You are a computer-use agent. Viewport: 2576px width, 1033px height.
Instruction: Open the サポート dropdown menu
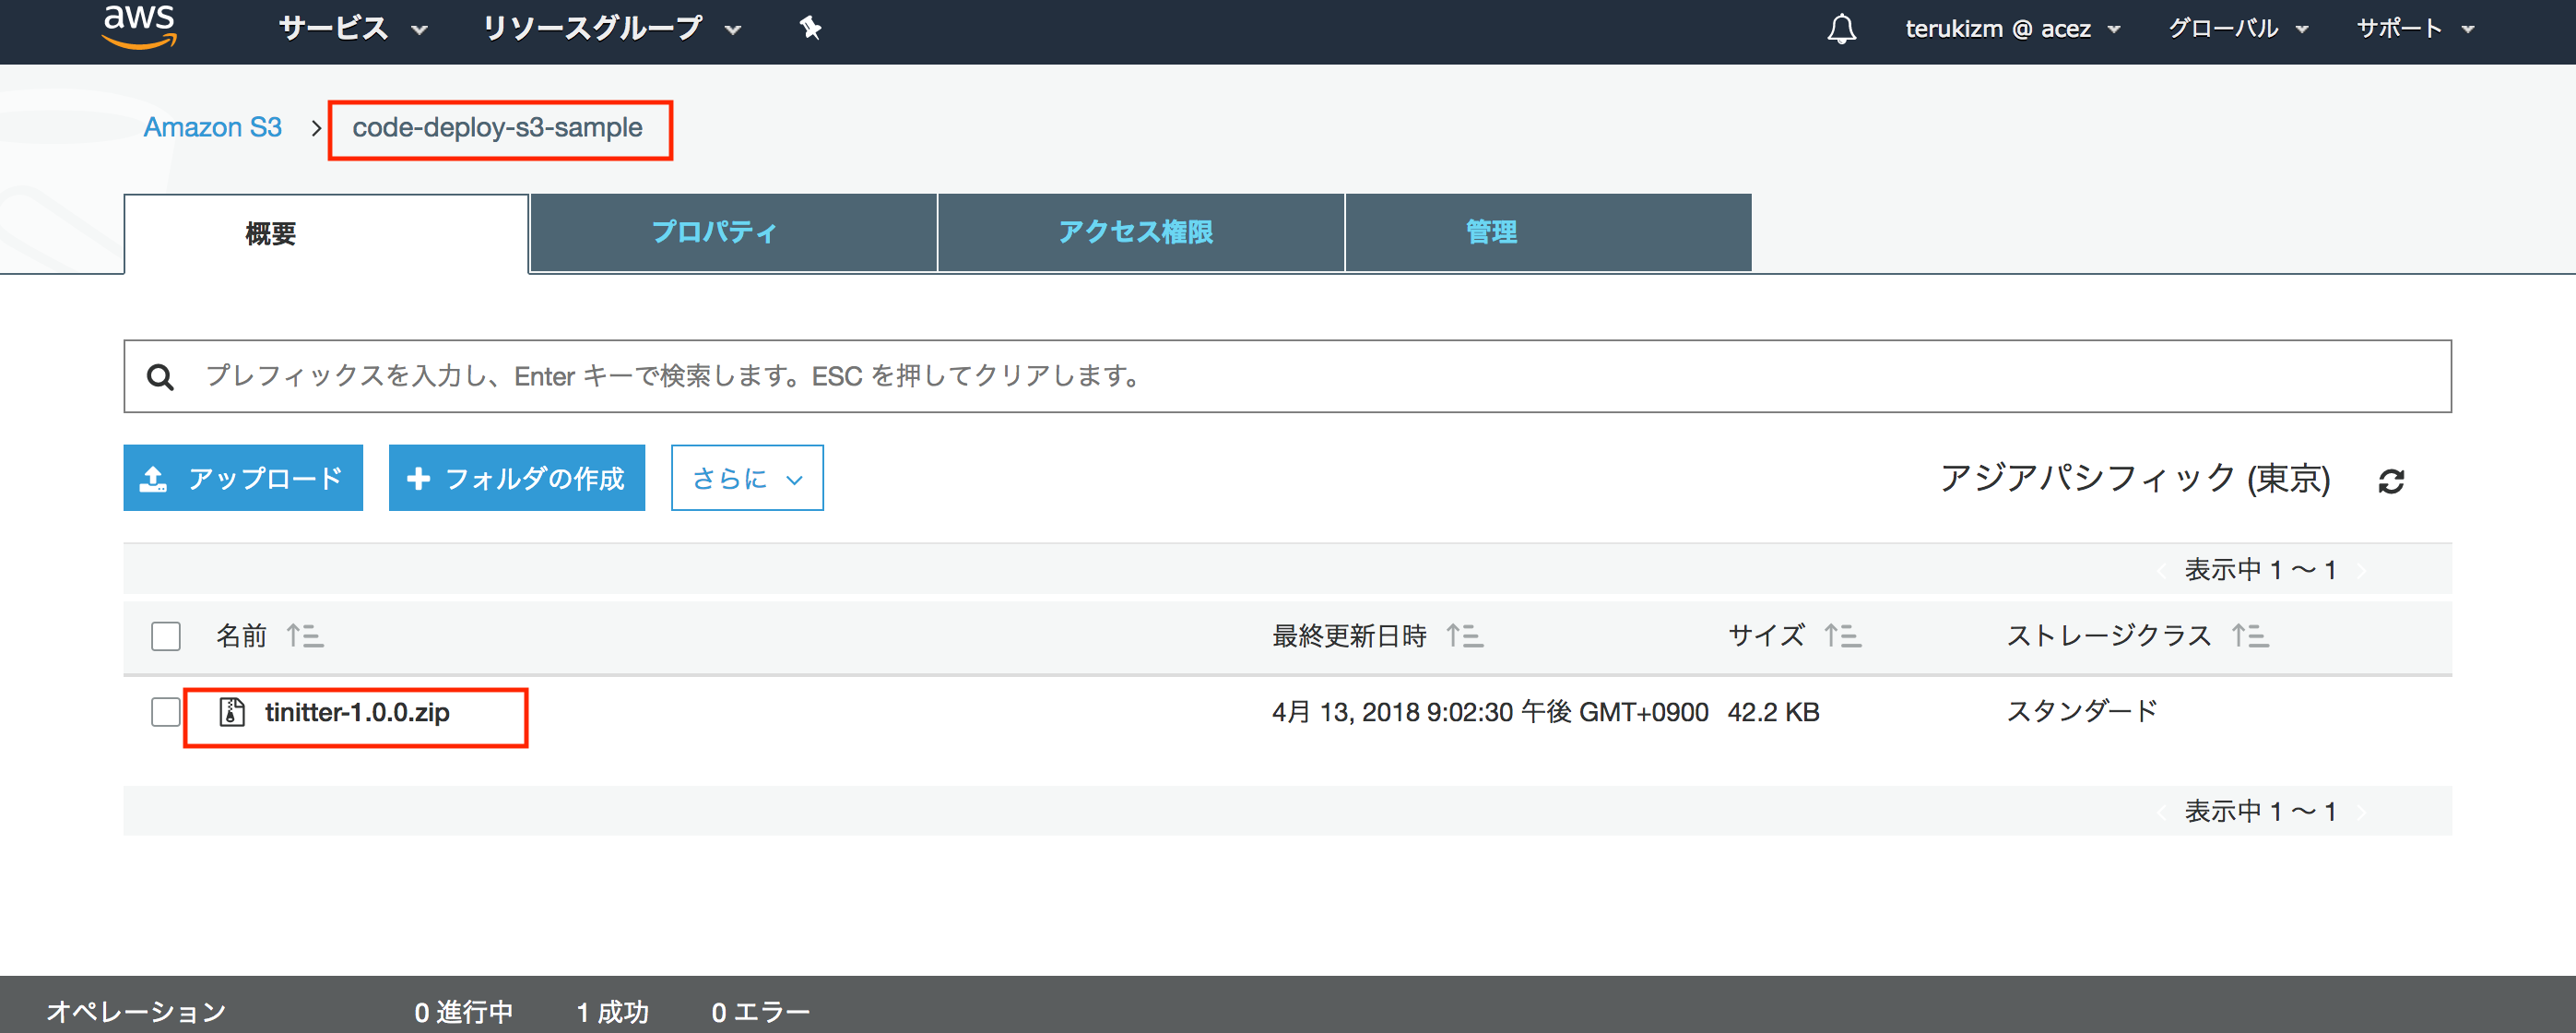[2415, 29]
